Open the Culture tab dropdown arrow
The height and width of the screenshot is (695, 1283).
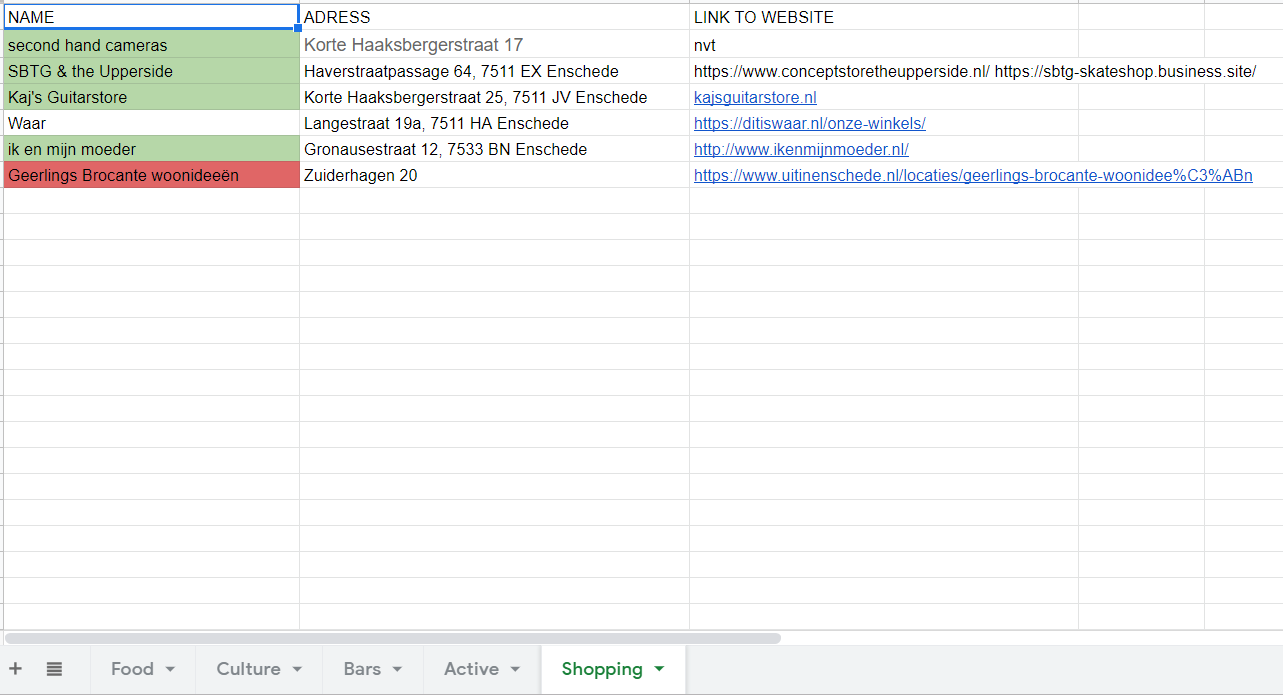(x=297, y=669)
